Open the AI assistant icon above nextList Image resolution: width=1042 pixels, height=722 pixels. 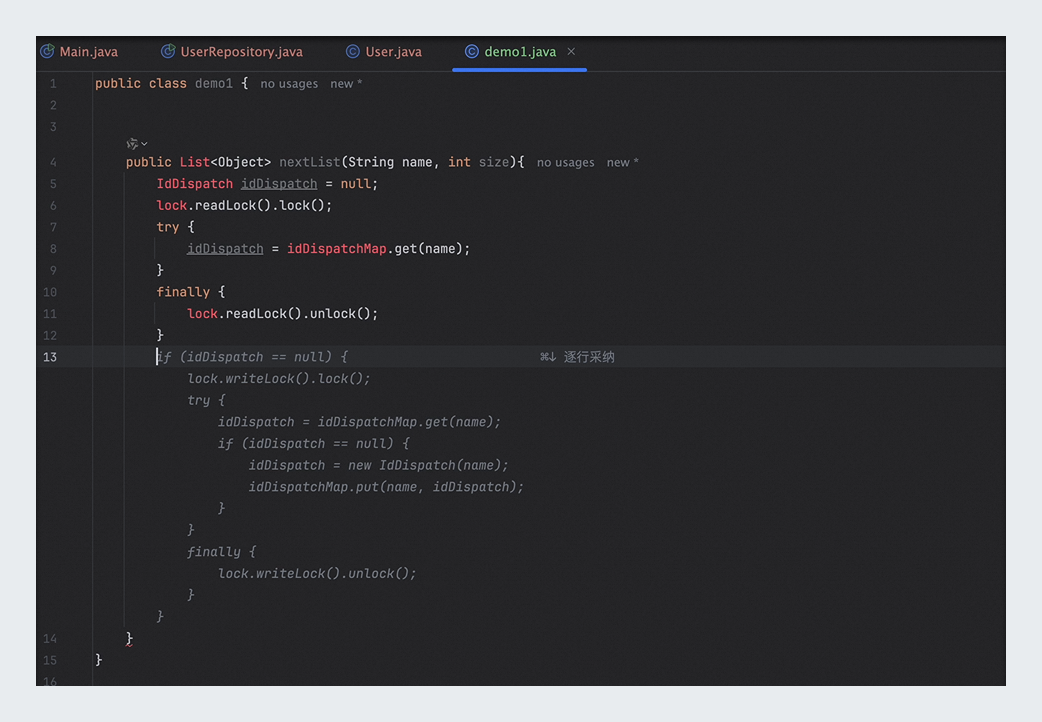point(132,144)
